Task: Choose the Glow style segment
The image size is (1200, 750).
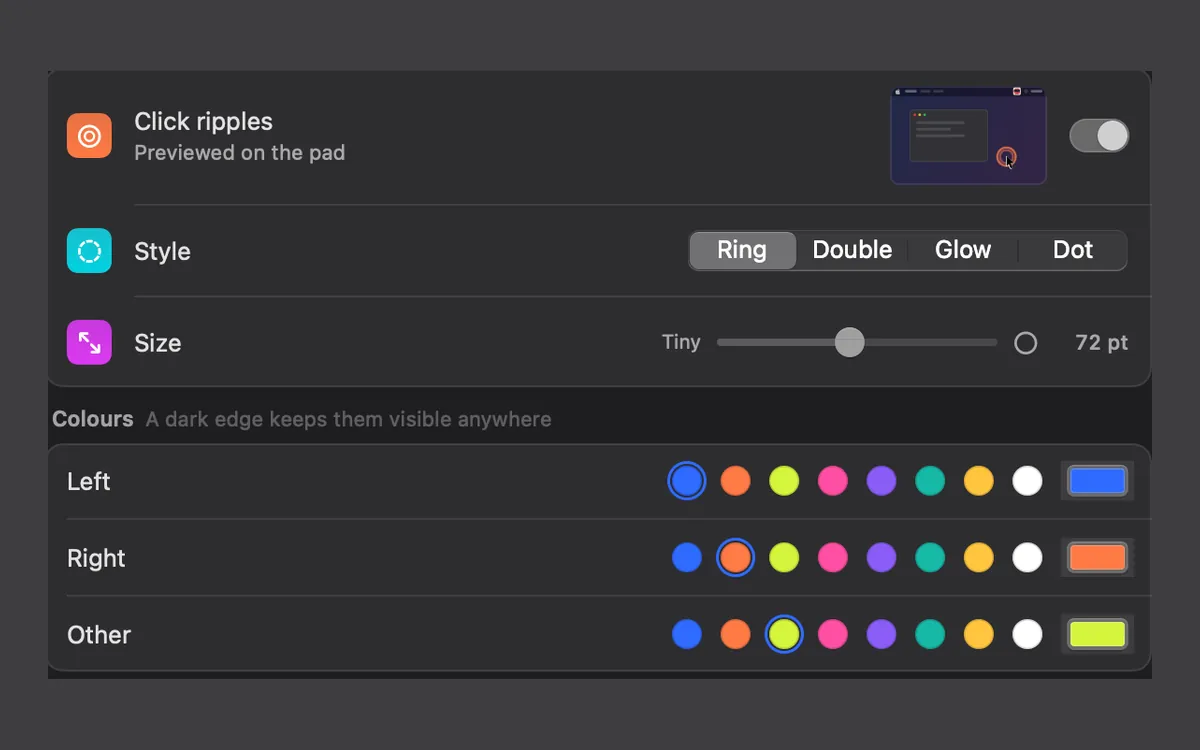Action: pyautogui.click(x=963, y=250)
